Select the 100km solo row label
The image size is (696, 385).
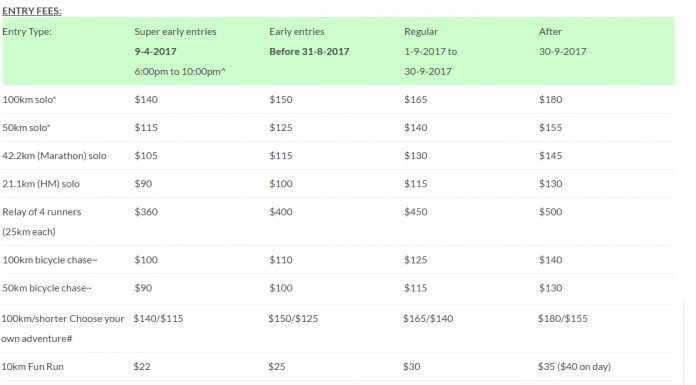click(29, 99)
